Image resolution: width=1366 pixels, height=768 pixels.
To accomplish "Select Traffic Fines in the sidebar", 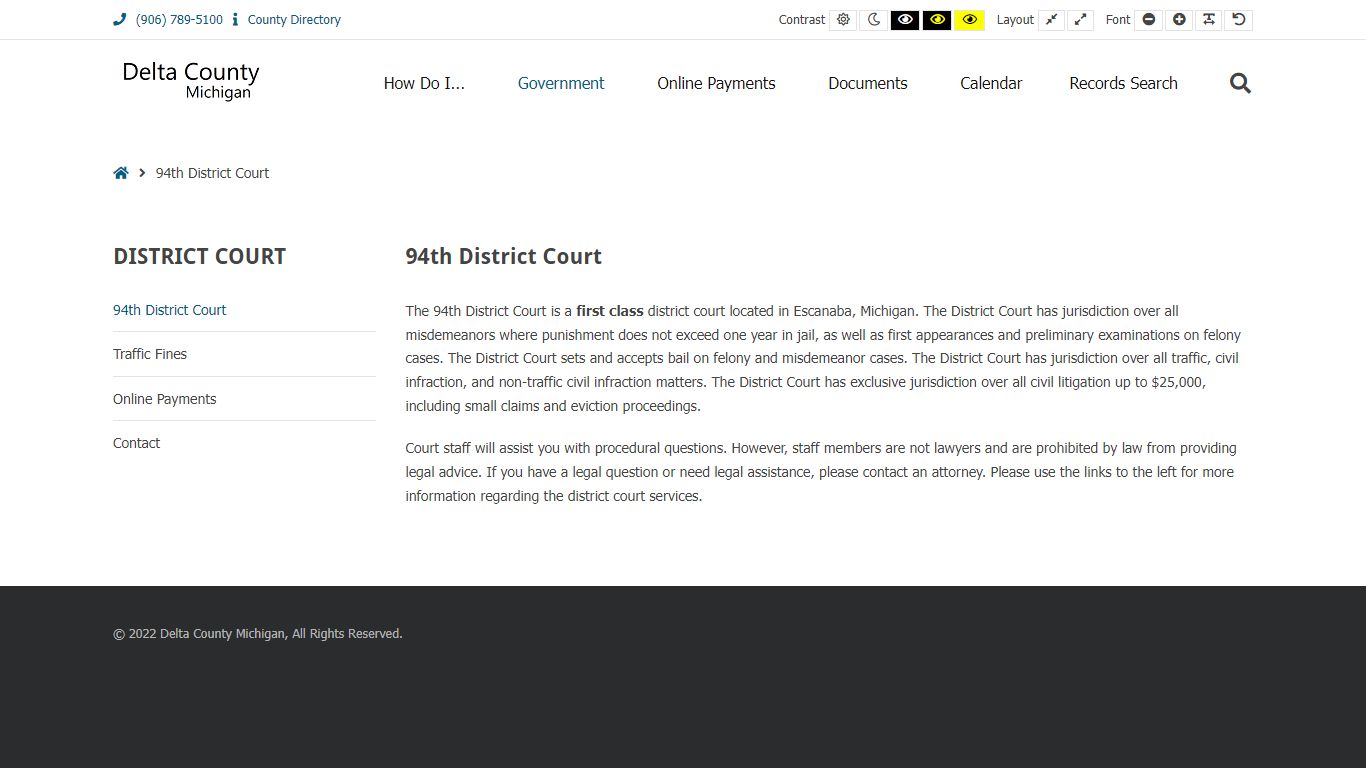I will click(x=150, y=353).
